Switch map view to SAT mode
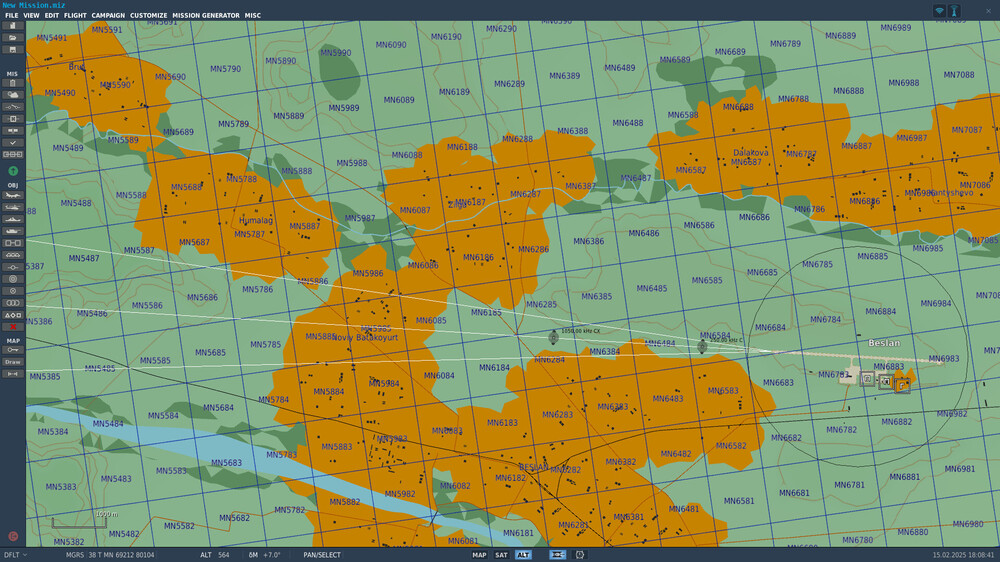The height and width of the screenshot is (562, 1000). [x=501, y=555]
